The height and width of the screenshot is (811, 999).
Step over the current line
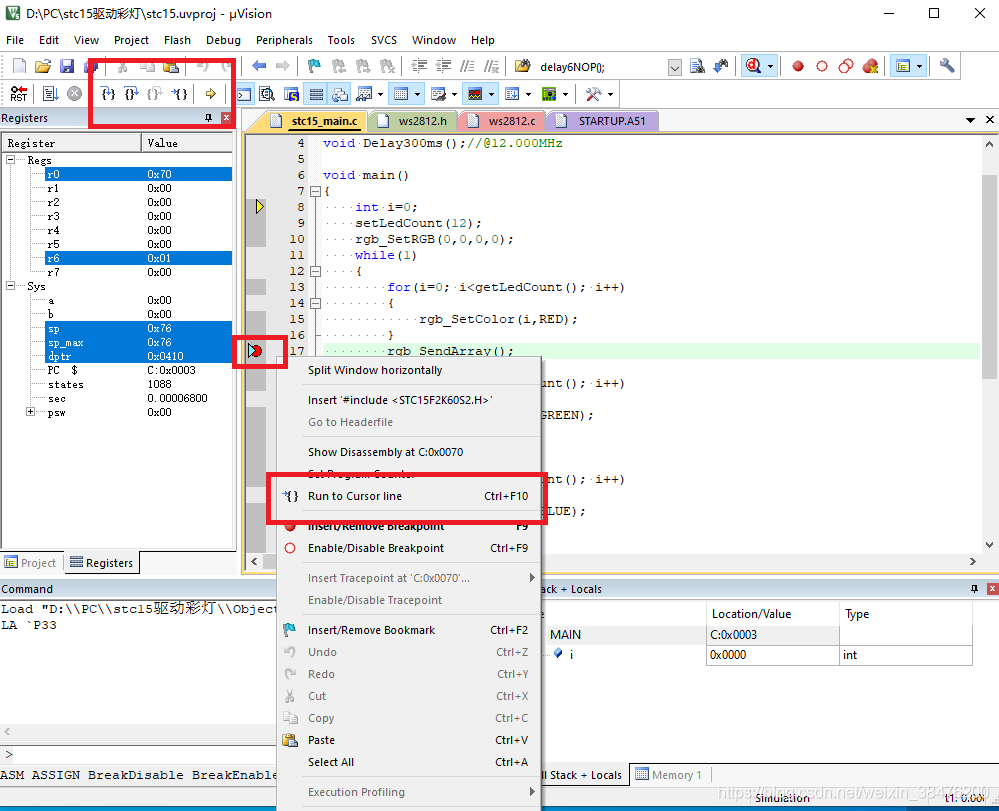(131, 94)
